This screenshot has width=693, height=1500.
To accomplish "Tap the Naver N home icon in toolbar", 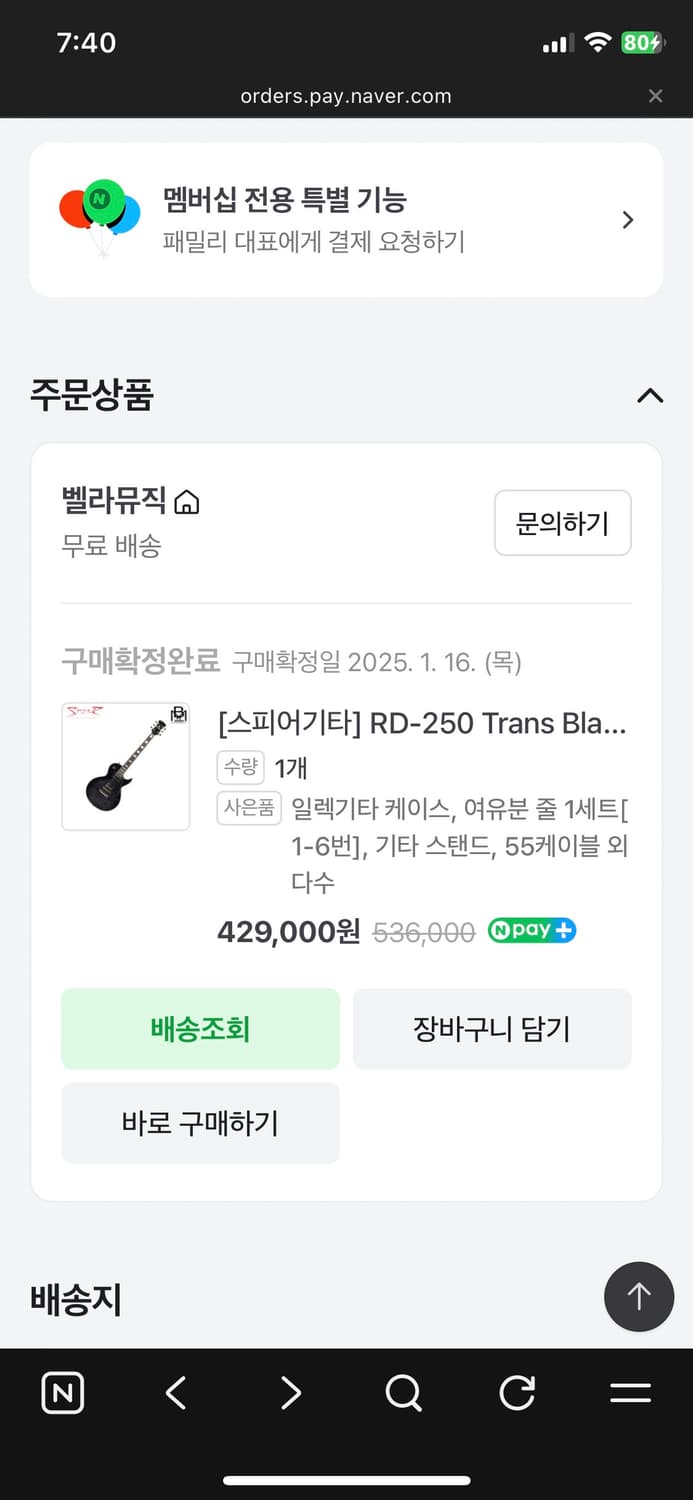I will click(62, 1392).
